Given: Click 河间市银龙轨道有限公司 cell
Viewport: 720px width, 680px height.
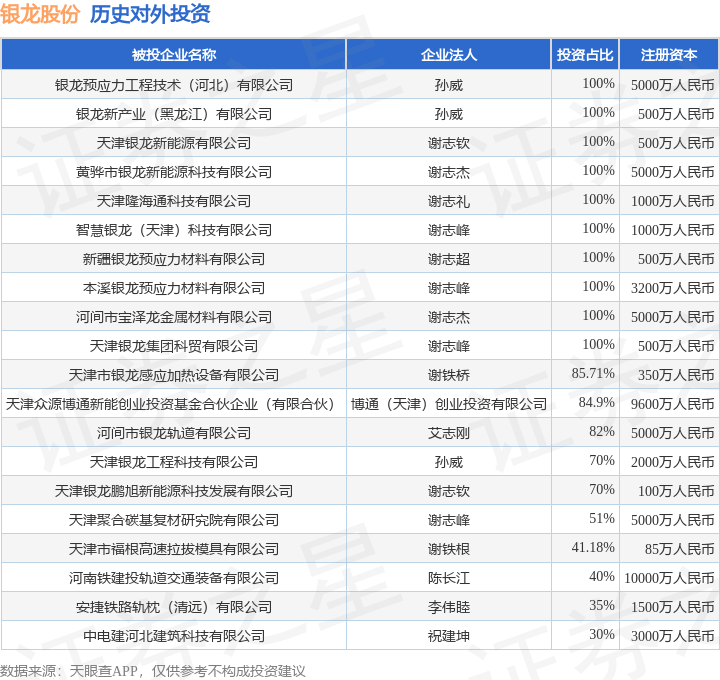Looking at the screenshot, I should click(x=174, y=433).
